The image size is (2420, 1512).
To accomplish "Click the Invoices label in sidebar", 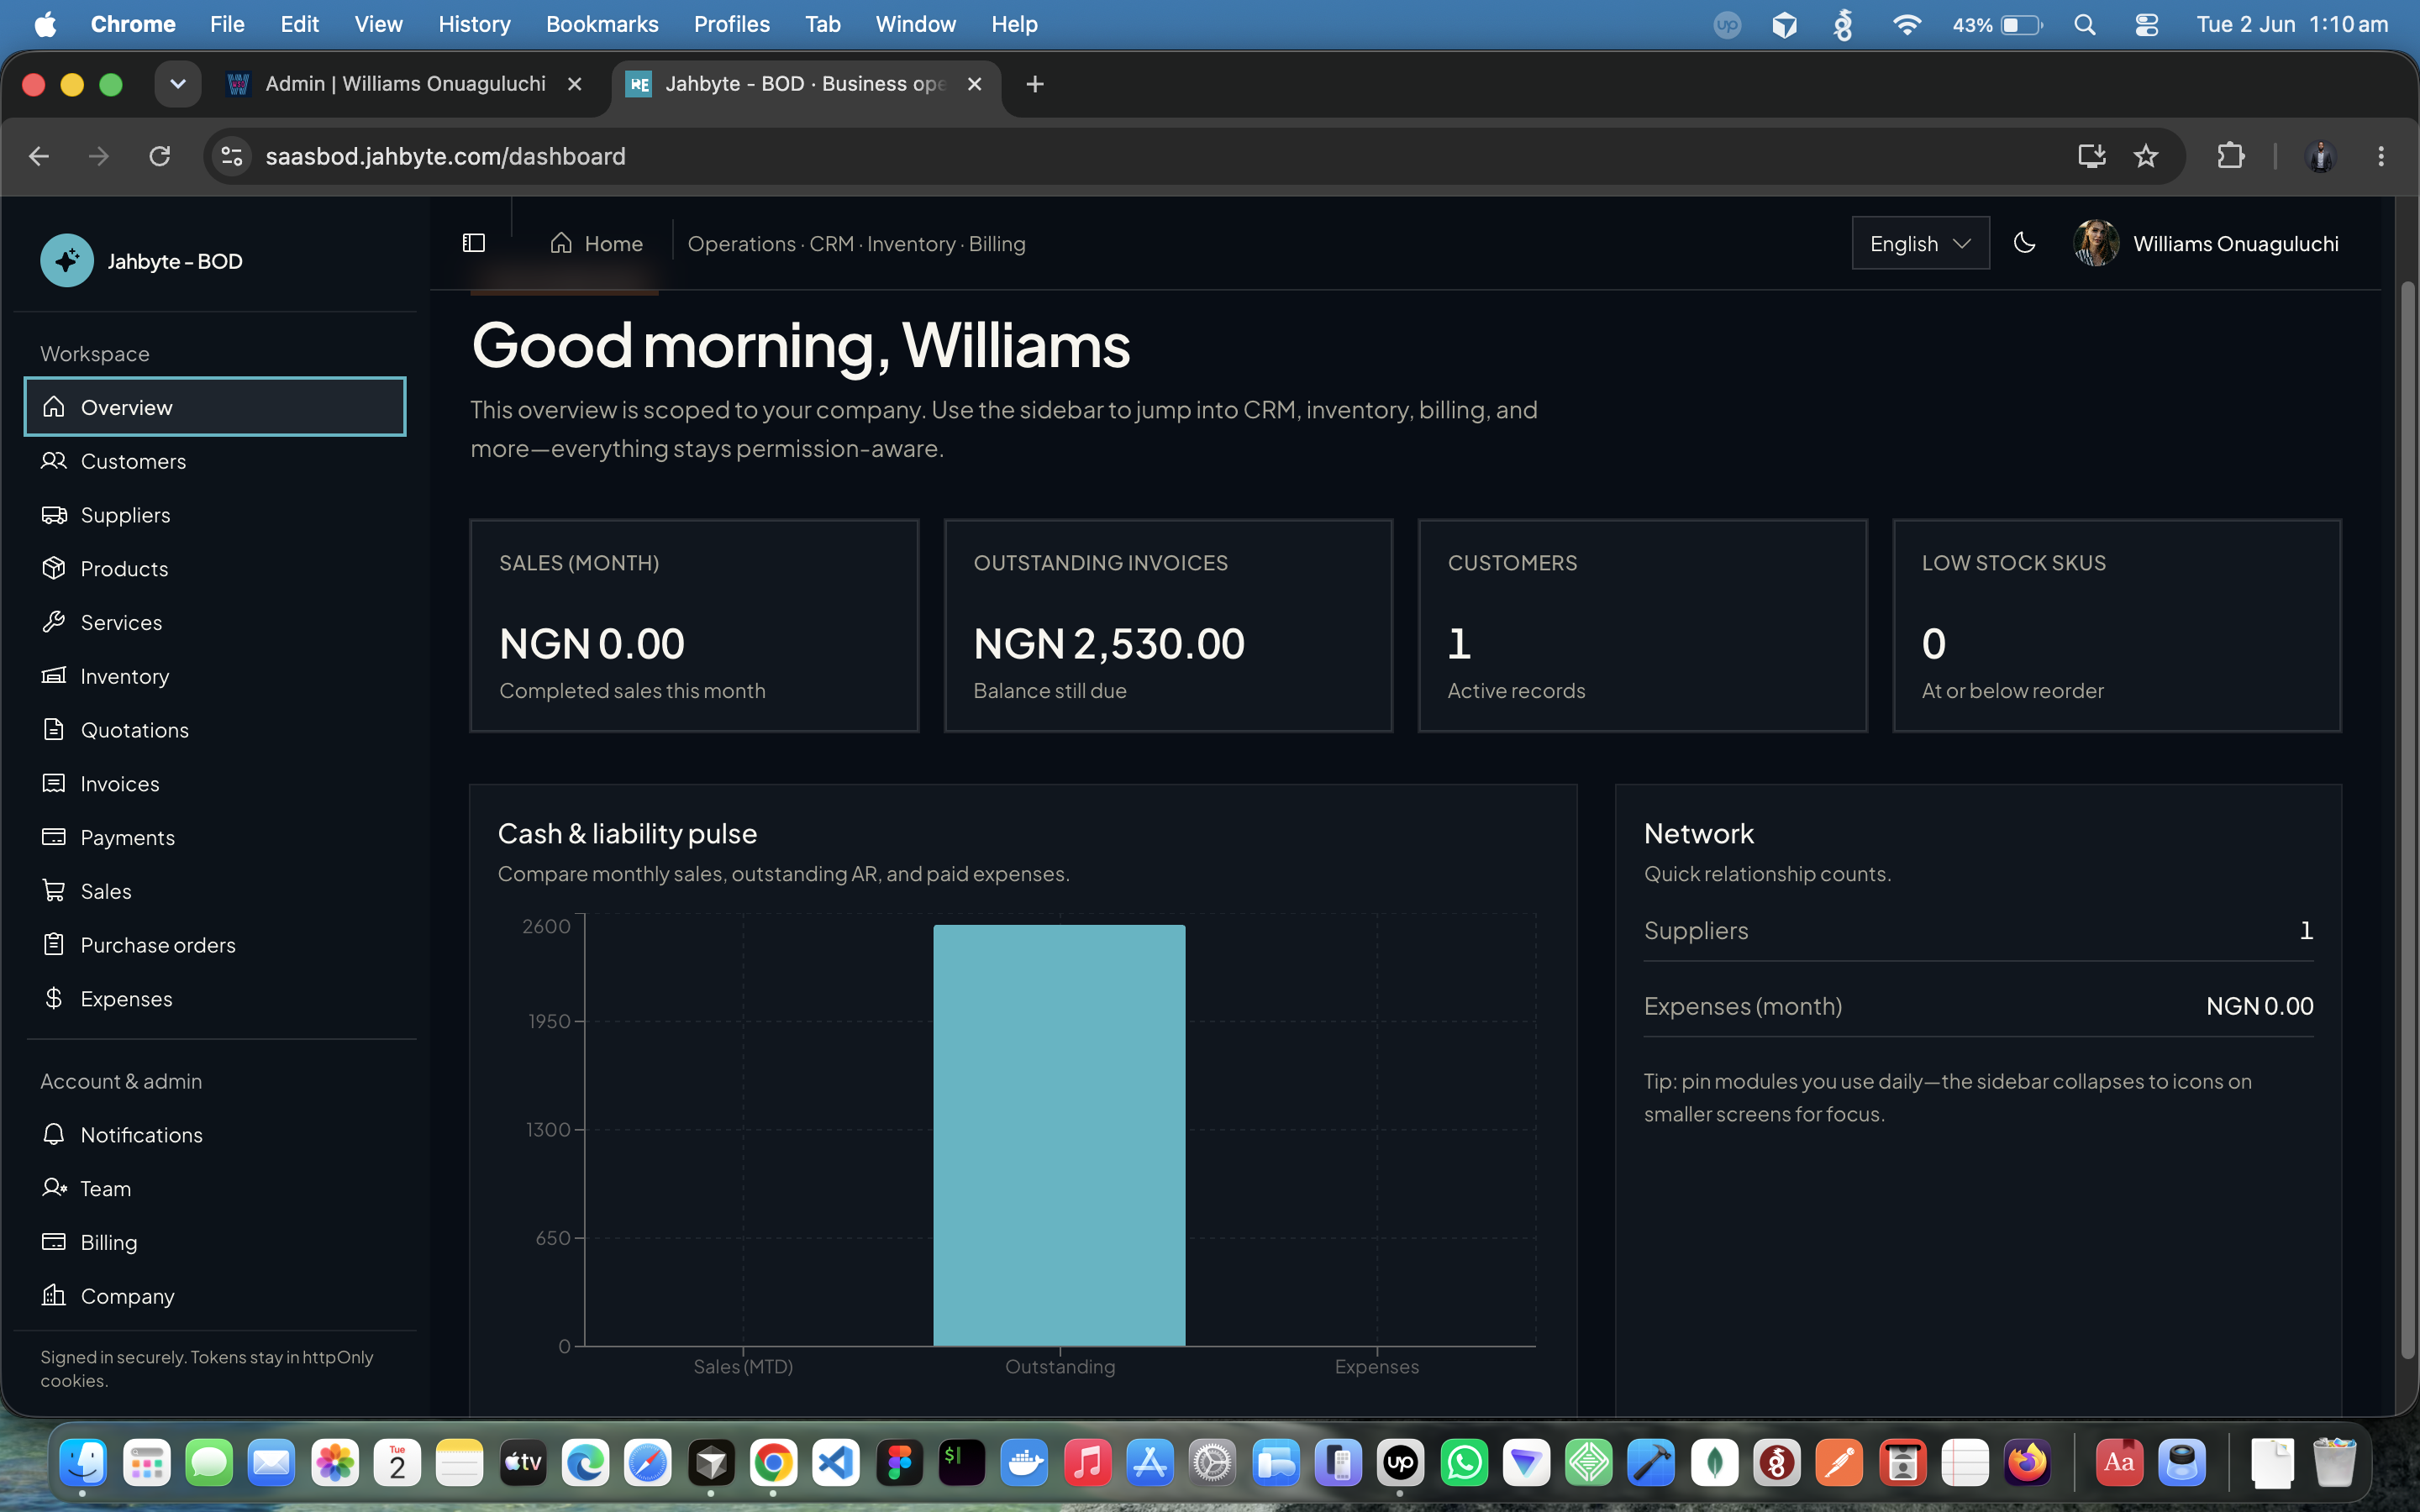I will (x=120, y=784).
